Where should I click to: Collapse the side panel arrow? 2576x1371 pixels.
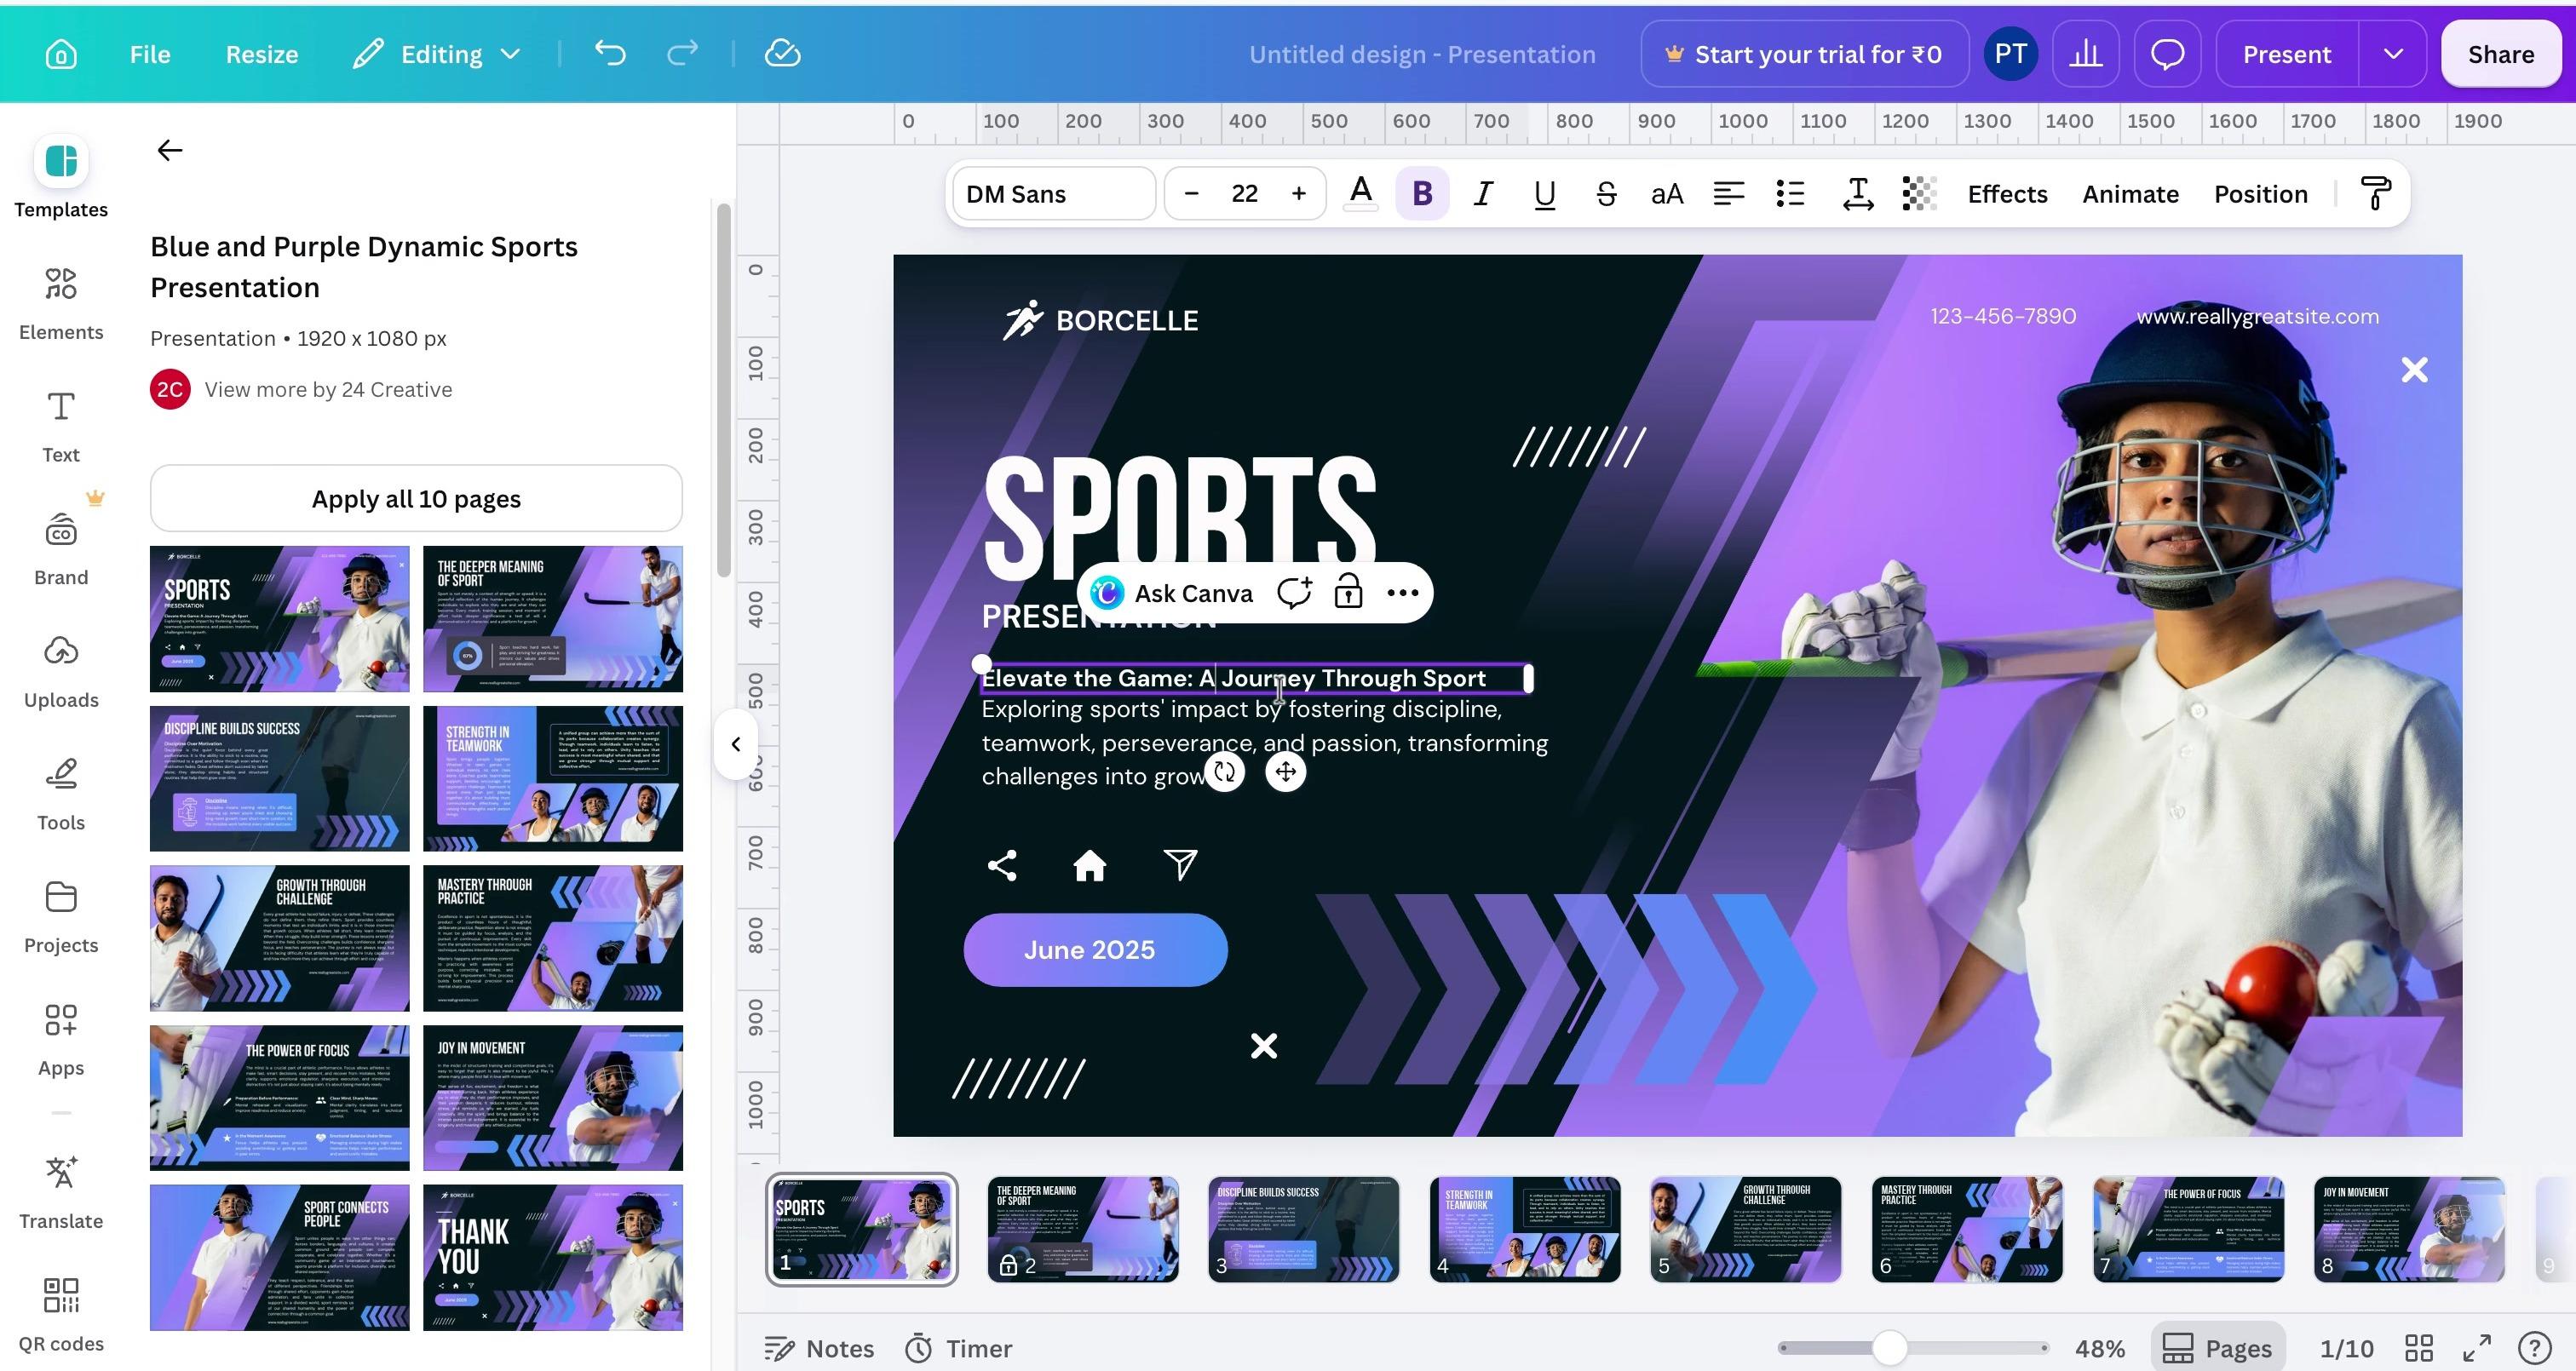click(x=735, y=744)
